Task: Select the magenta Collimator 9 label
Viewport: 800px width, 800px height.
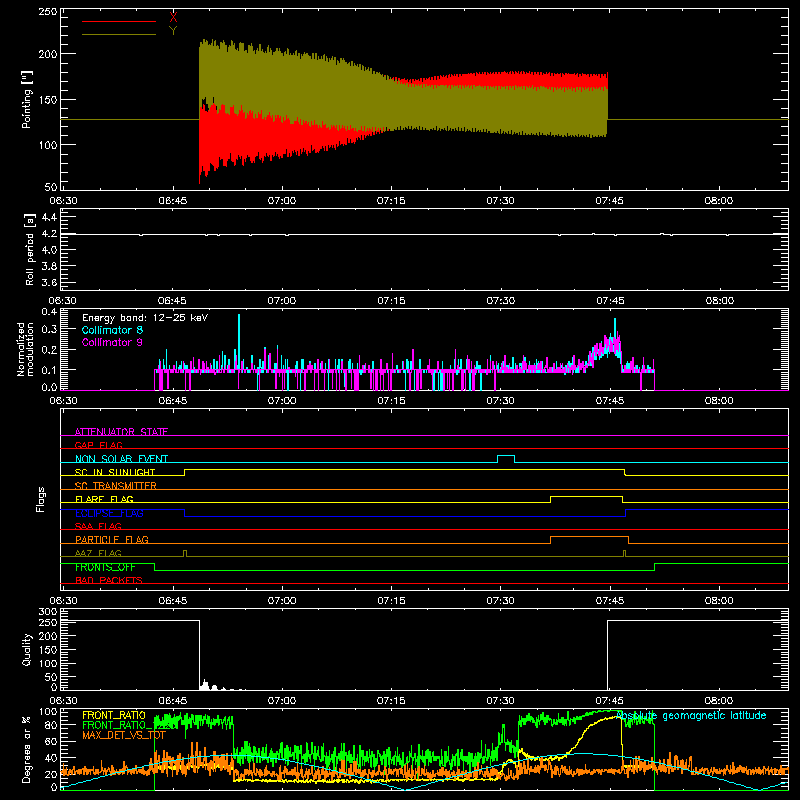Action: tap(112, 342)
